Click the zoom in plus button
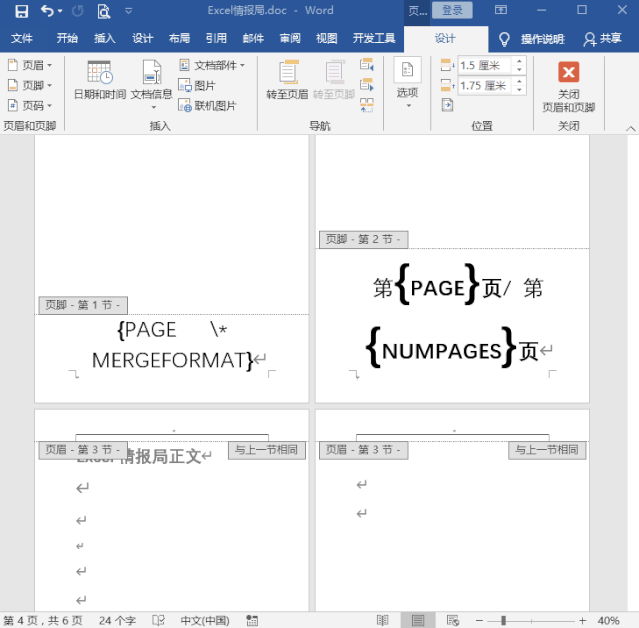 (583, 621)
